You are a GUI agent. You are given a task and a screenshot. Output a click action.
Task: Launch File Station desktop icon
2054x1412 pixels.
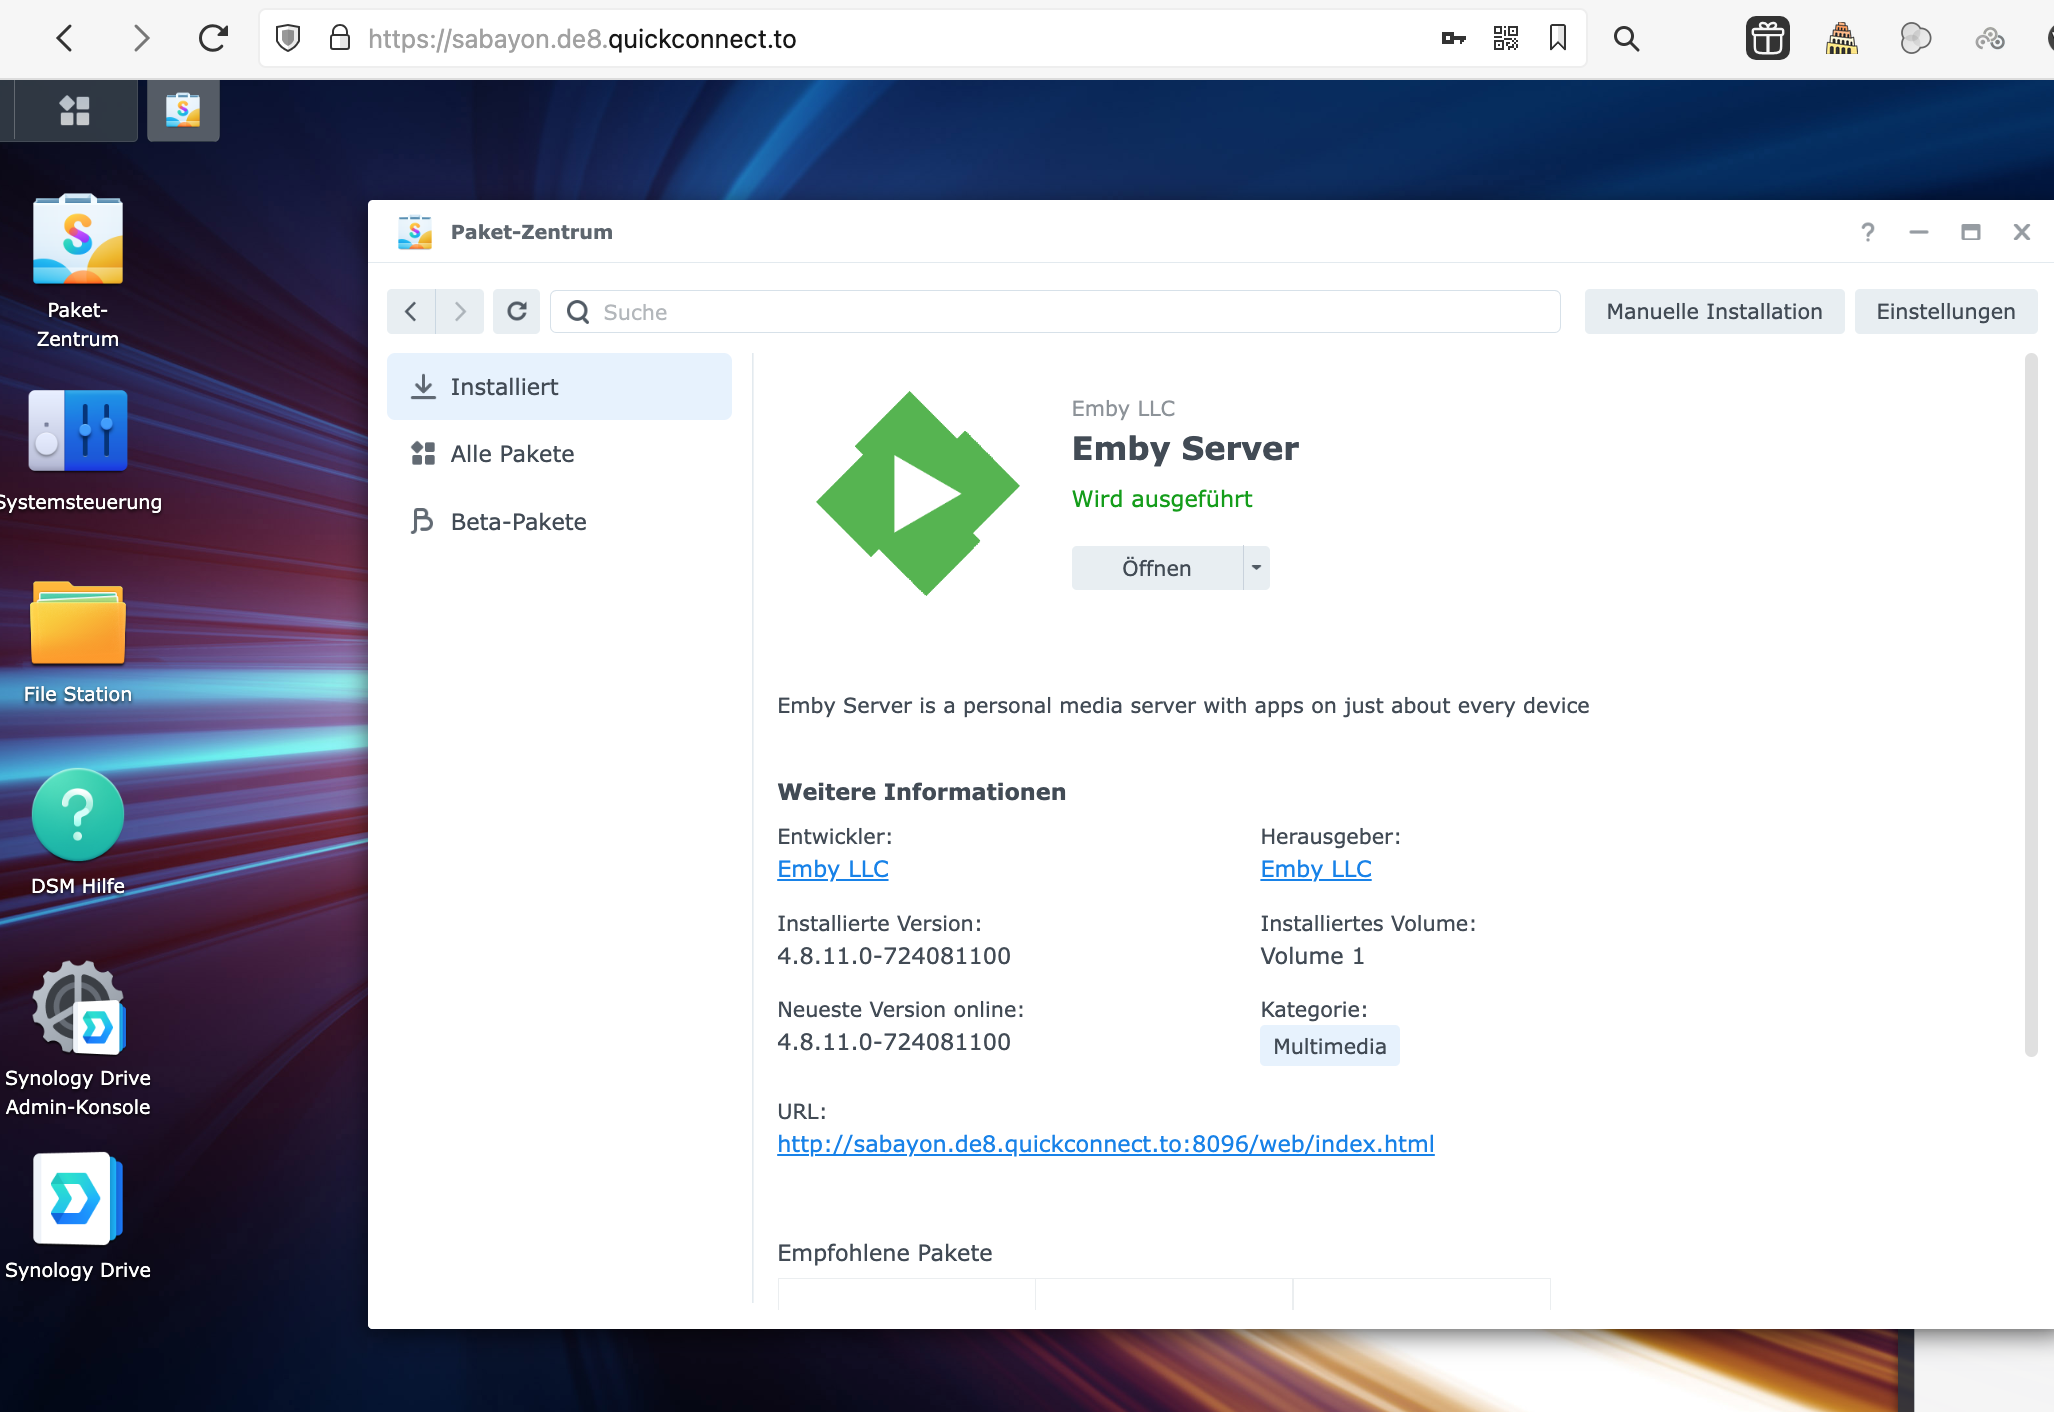click(x=77, y=623)
